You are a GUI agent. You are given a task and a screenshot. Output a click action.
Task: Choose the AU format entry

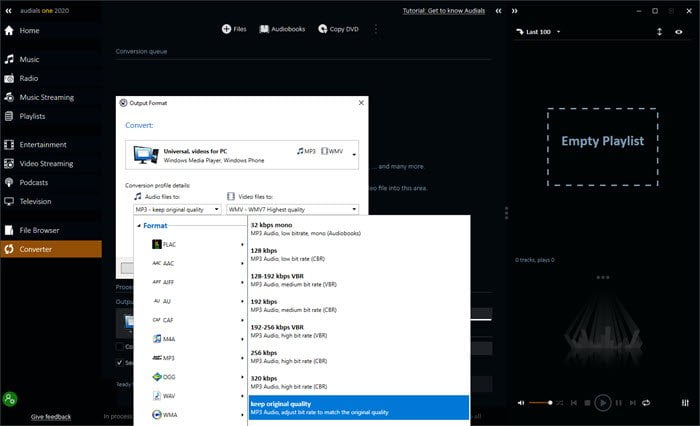click(x=191, y=301)
